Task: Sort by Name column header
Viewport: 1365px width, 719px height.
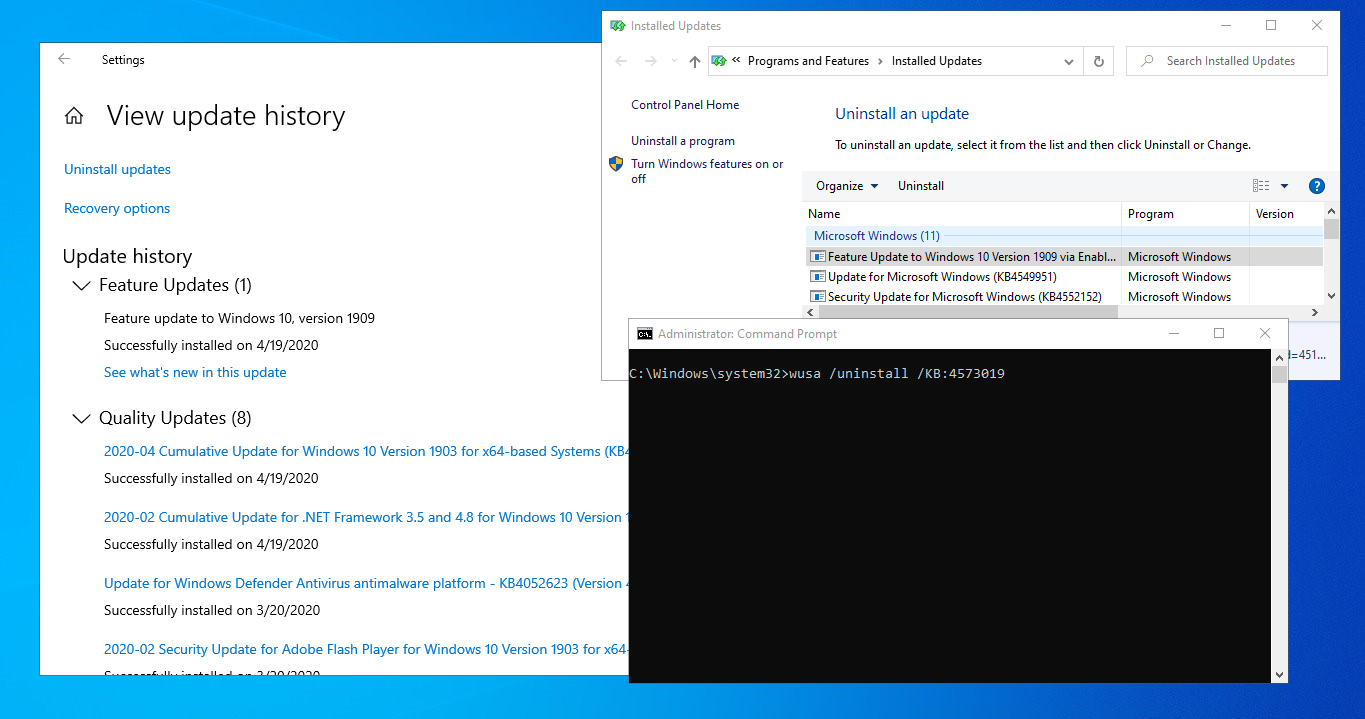Action: tap(962, 214)
